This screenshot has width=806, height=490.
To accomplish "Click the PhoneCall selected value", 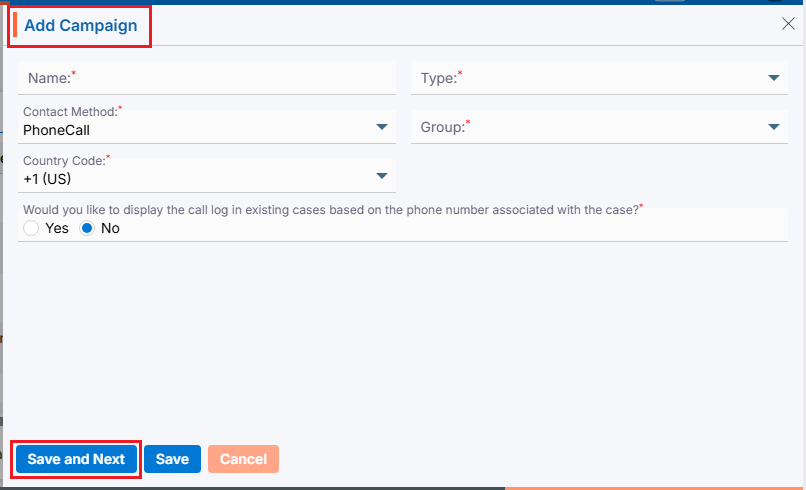I will [57, 130].
